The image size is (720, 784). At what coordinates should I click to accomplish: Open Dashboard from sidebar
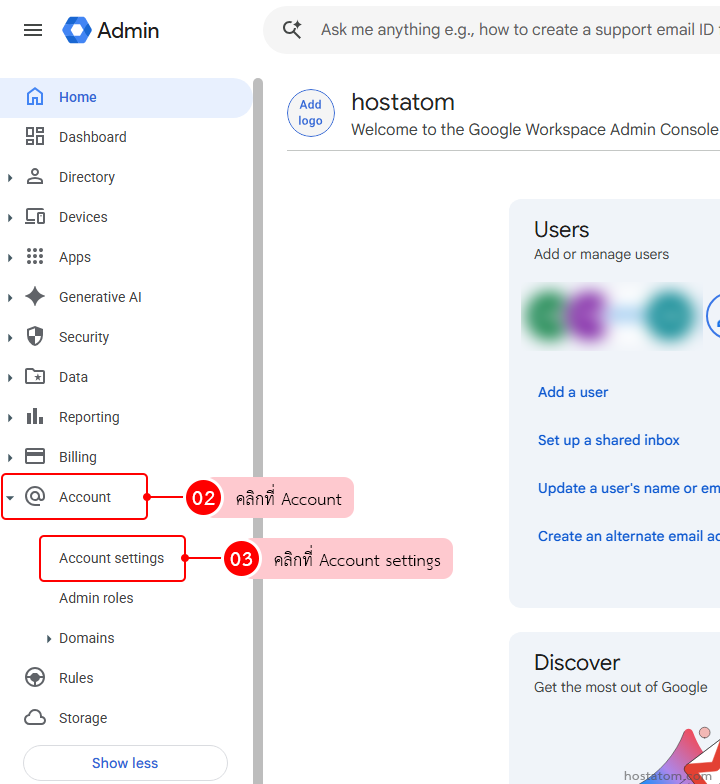(126, 137)
